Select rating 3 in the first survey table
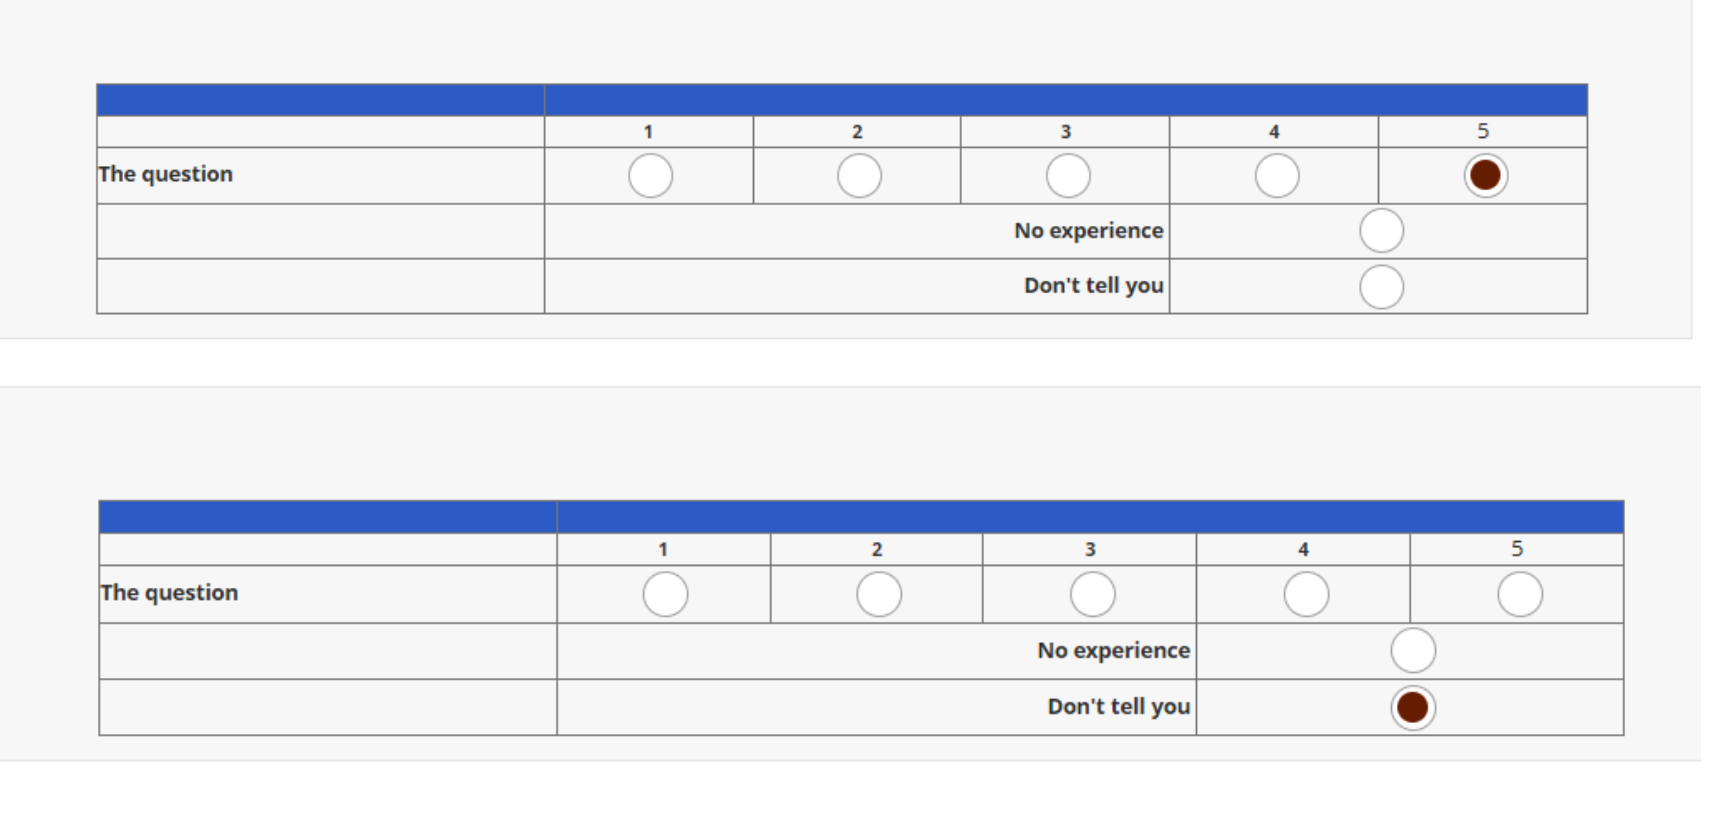Image resolution: width=1714 pixels, height=824 pixels. (x=1068, y=176)
